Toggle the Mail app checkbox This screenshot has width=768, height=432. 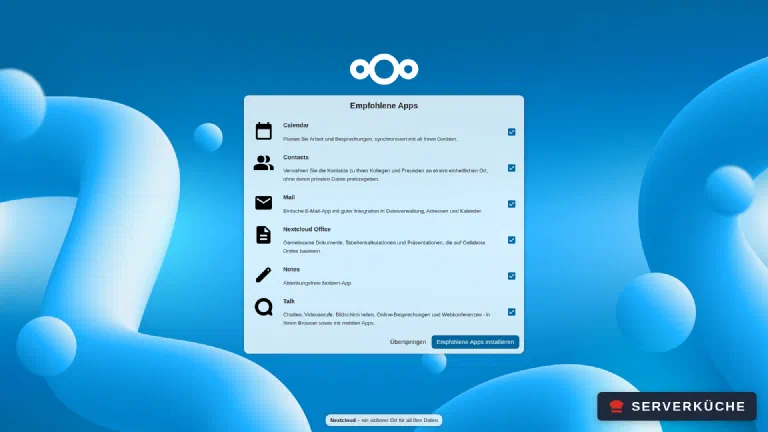tap(511, 204)
